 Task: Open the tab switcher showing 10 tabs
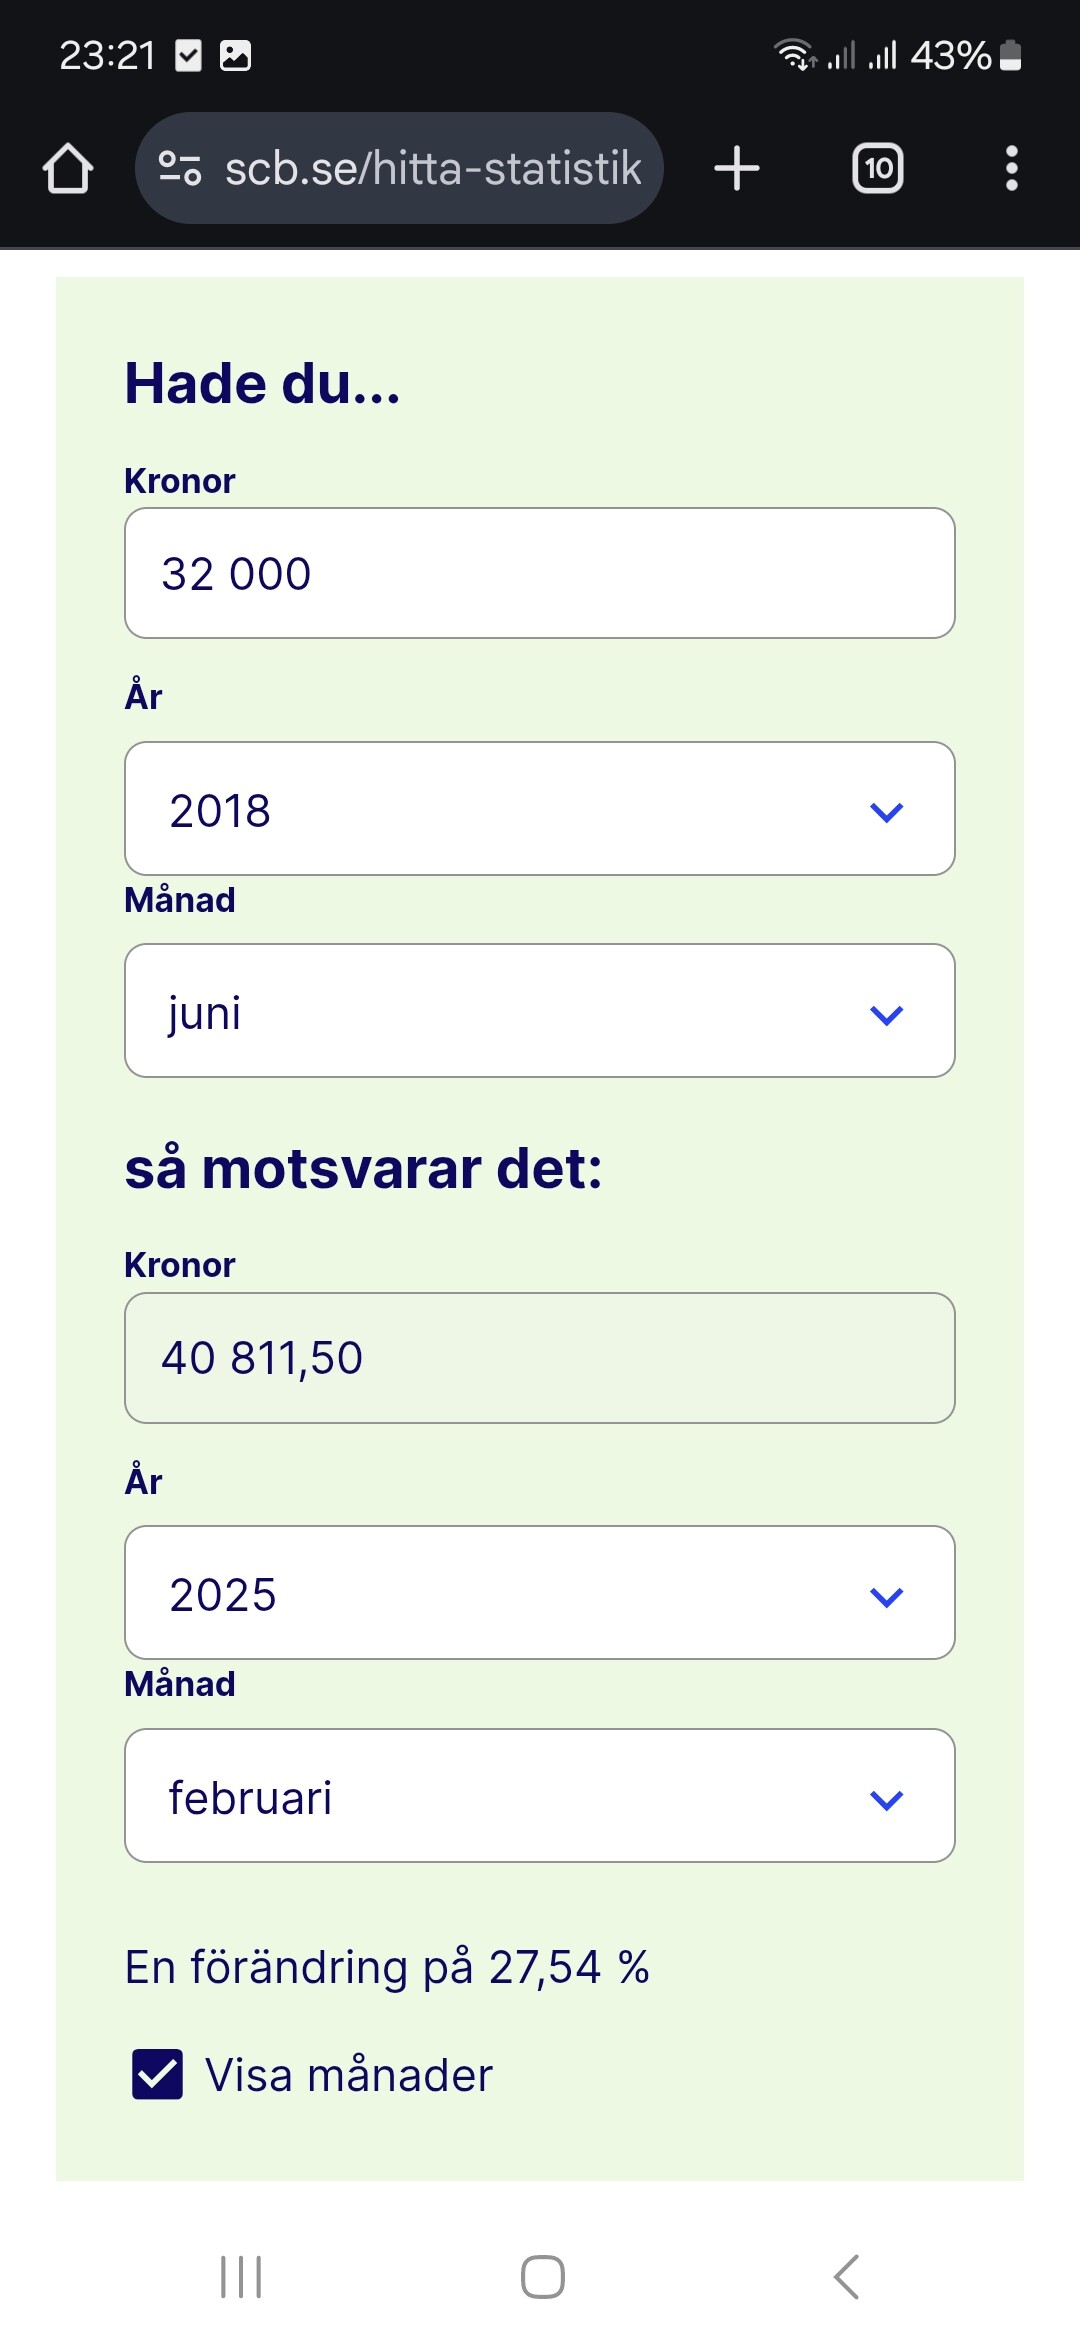pyautogui.click(x=877, y=168)
